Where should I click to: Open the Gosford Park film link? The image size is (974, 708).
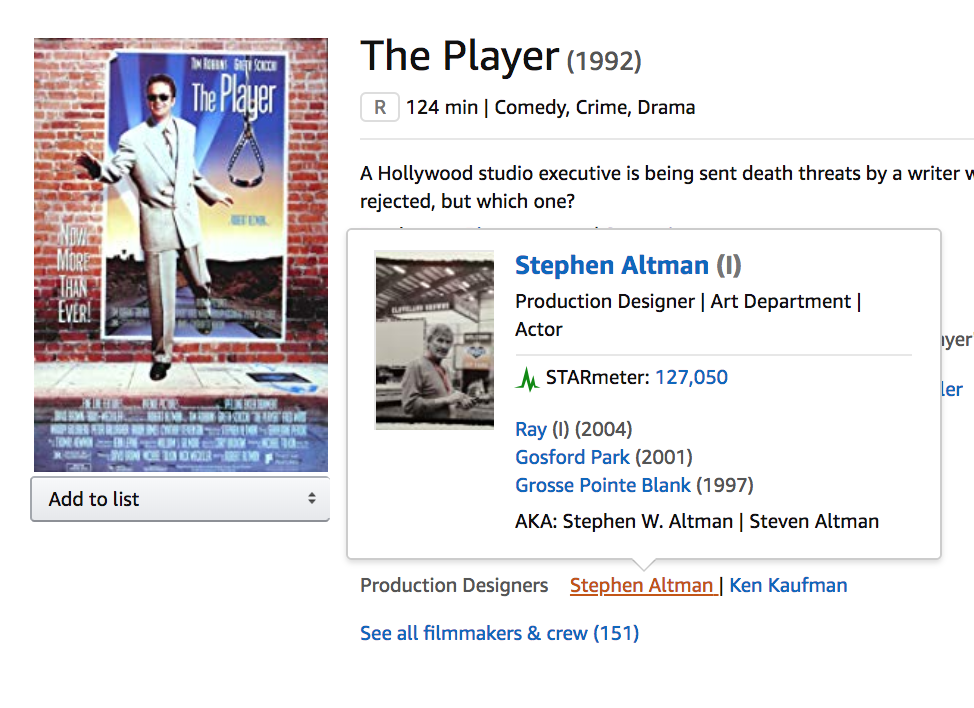[572, 457]
